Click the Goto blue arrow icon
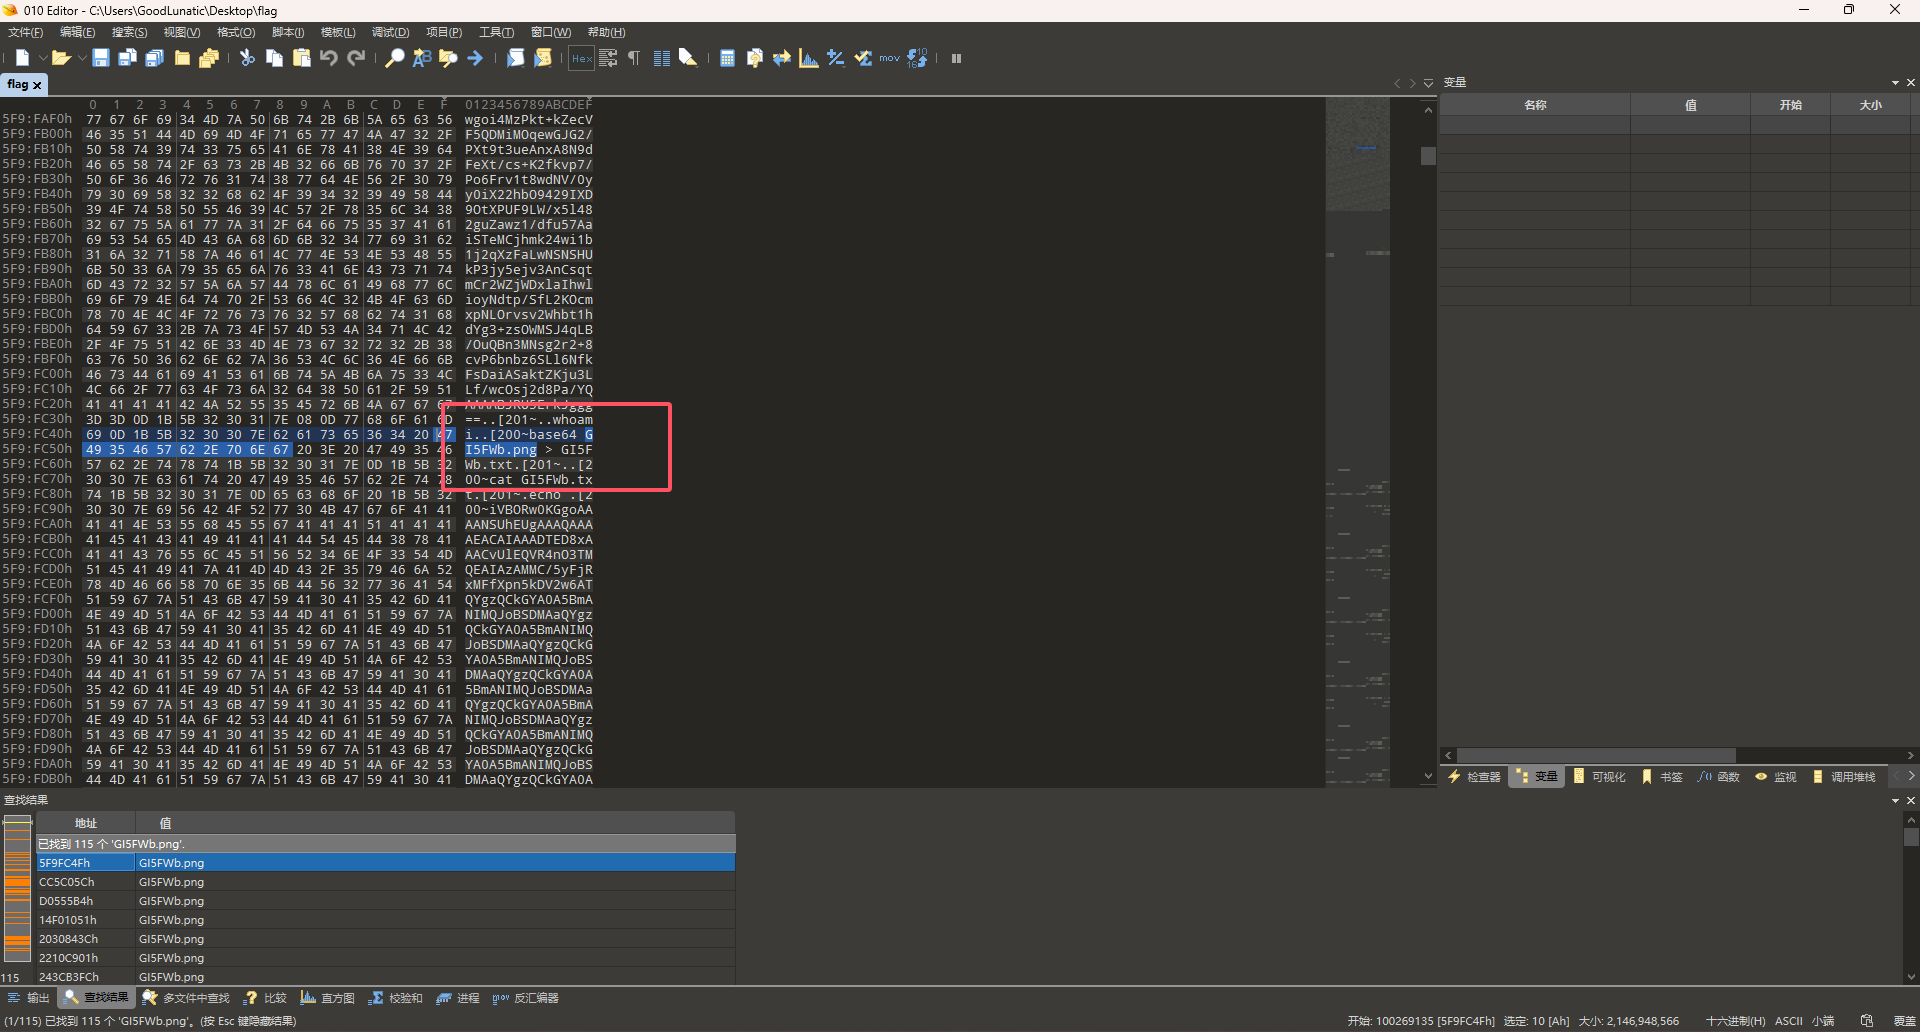Screen dimensions: 1920x1032 pos(475,58)
